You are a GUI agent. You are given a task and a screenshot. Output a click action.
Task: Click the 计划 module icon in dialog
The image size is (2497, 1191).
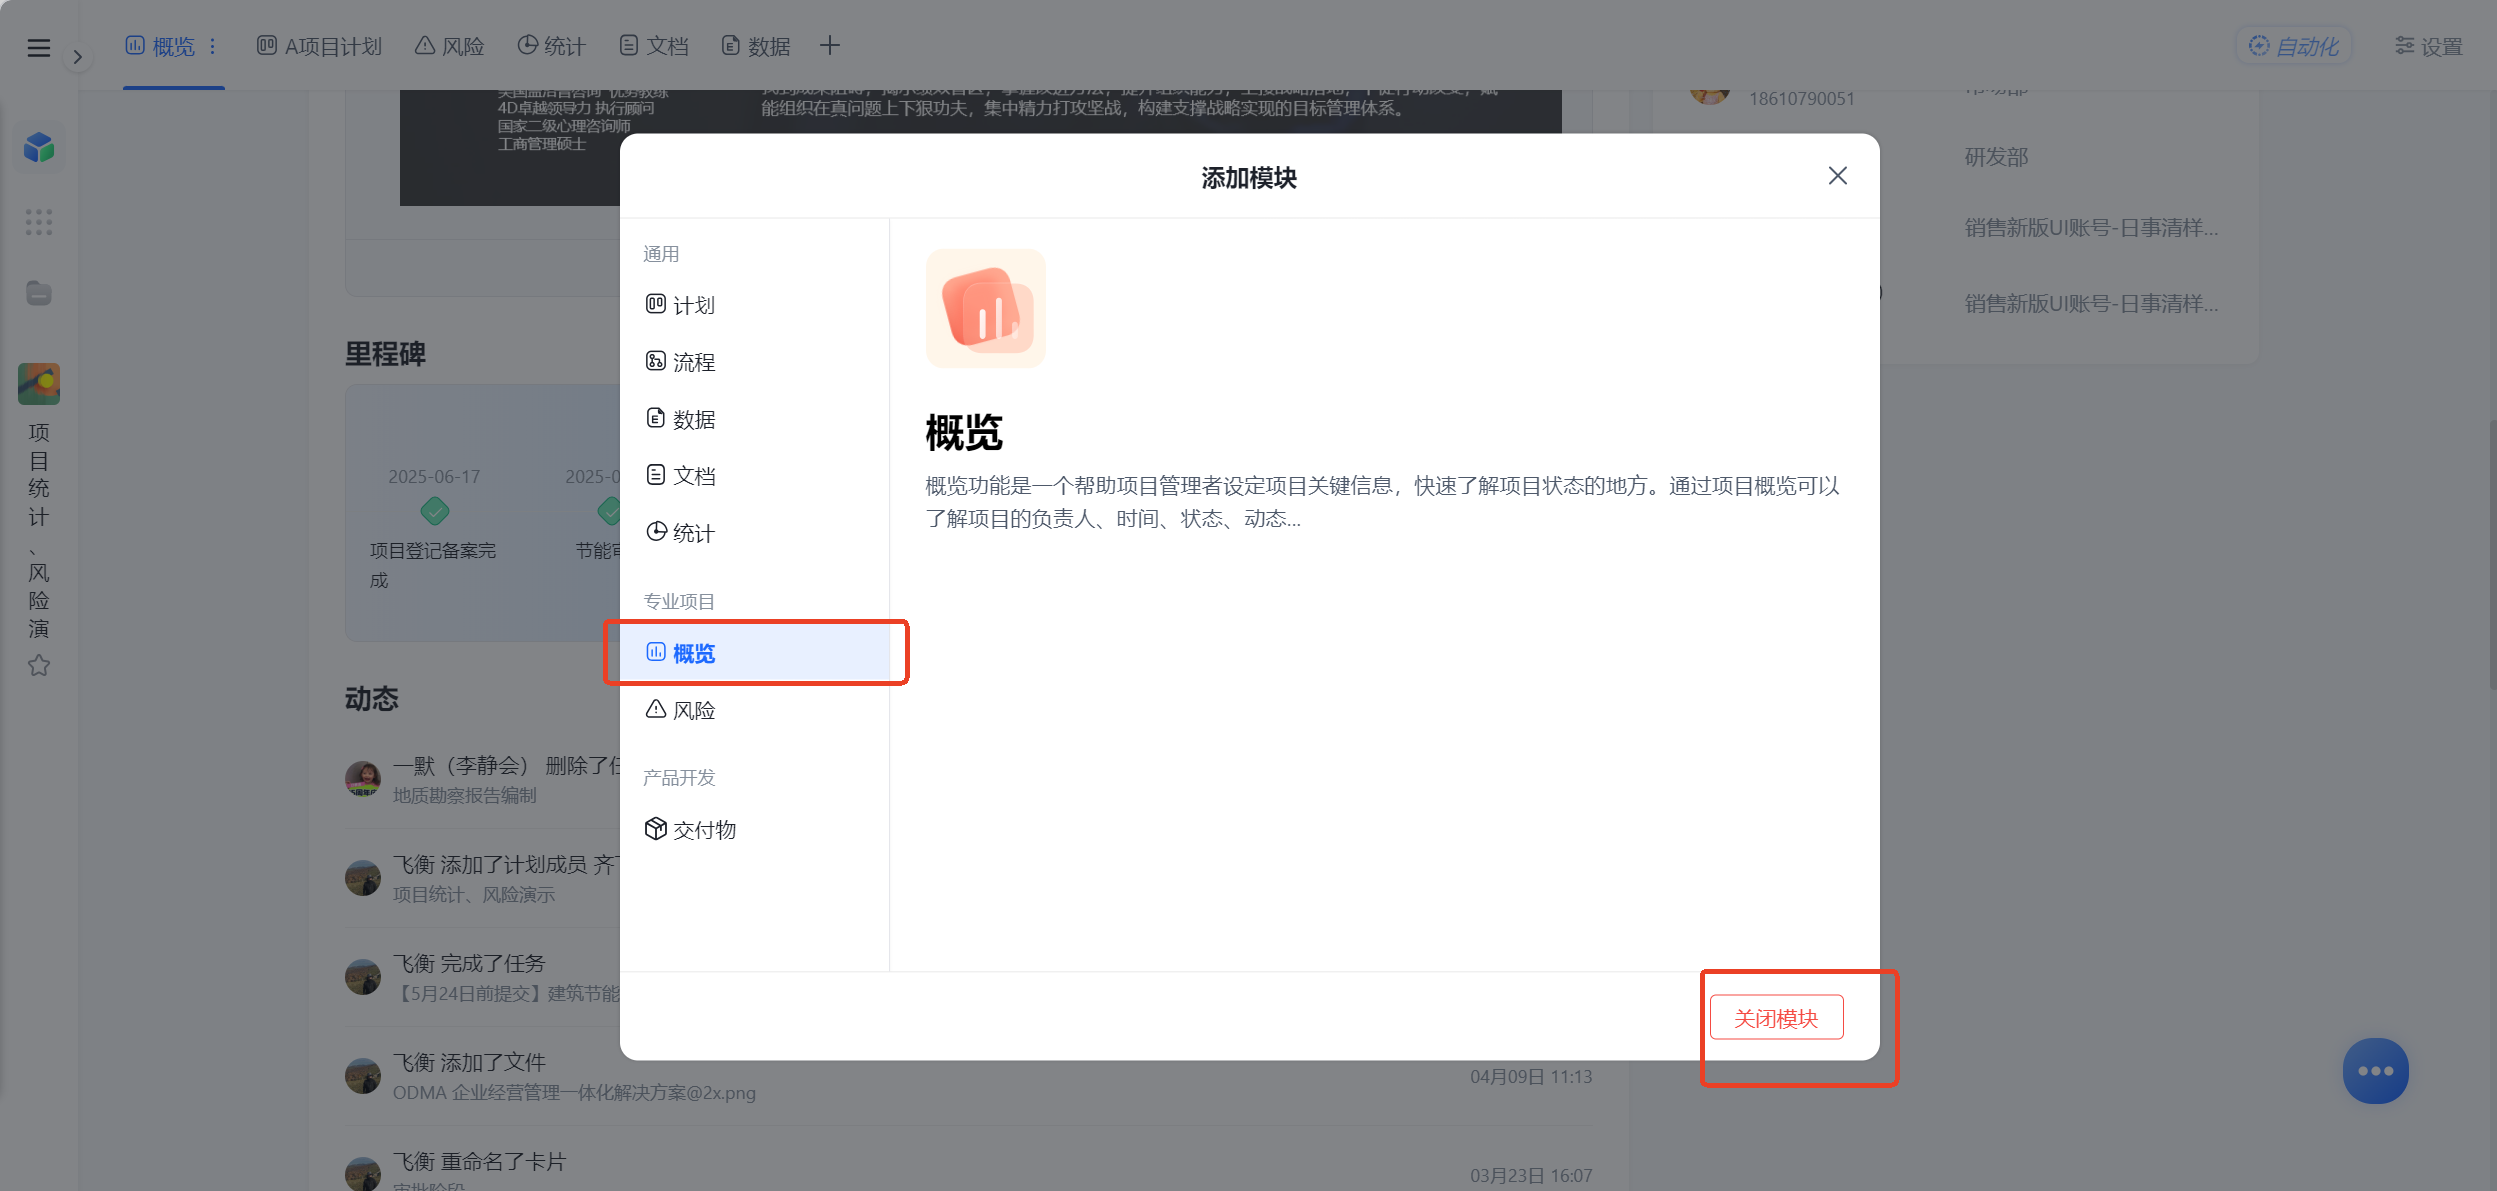pyautogui.click(x=655, y=304)
